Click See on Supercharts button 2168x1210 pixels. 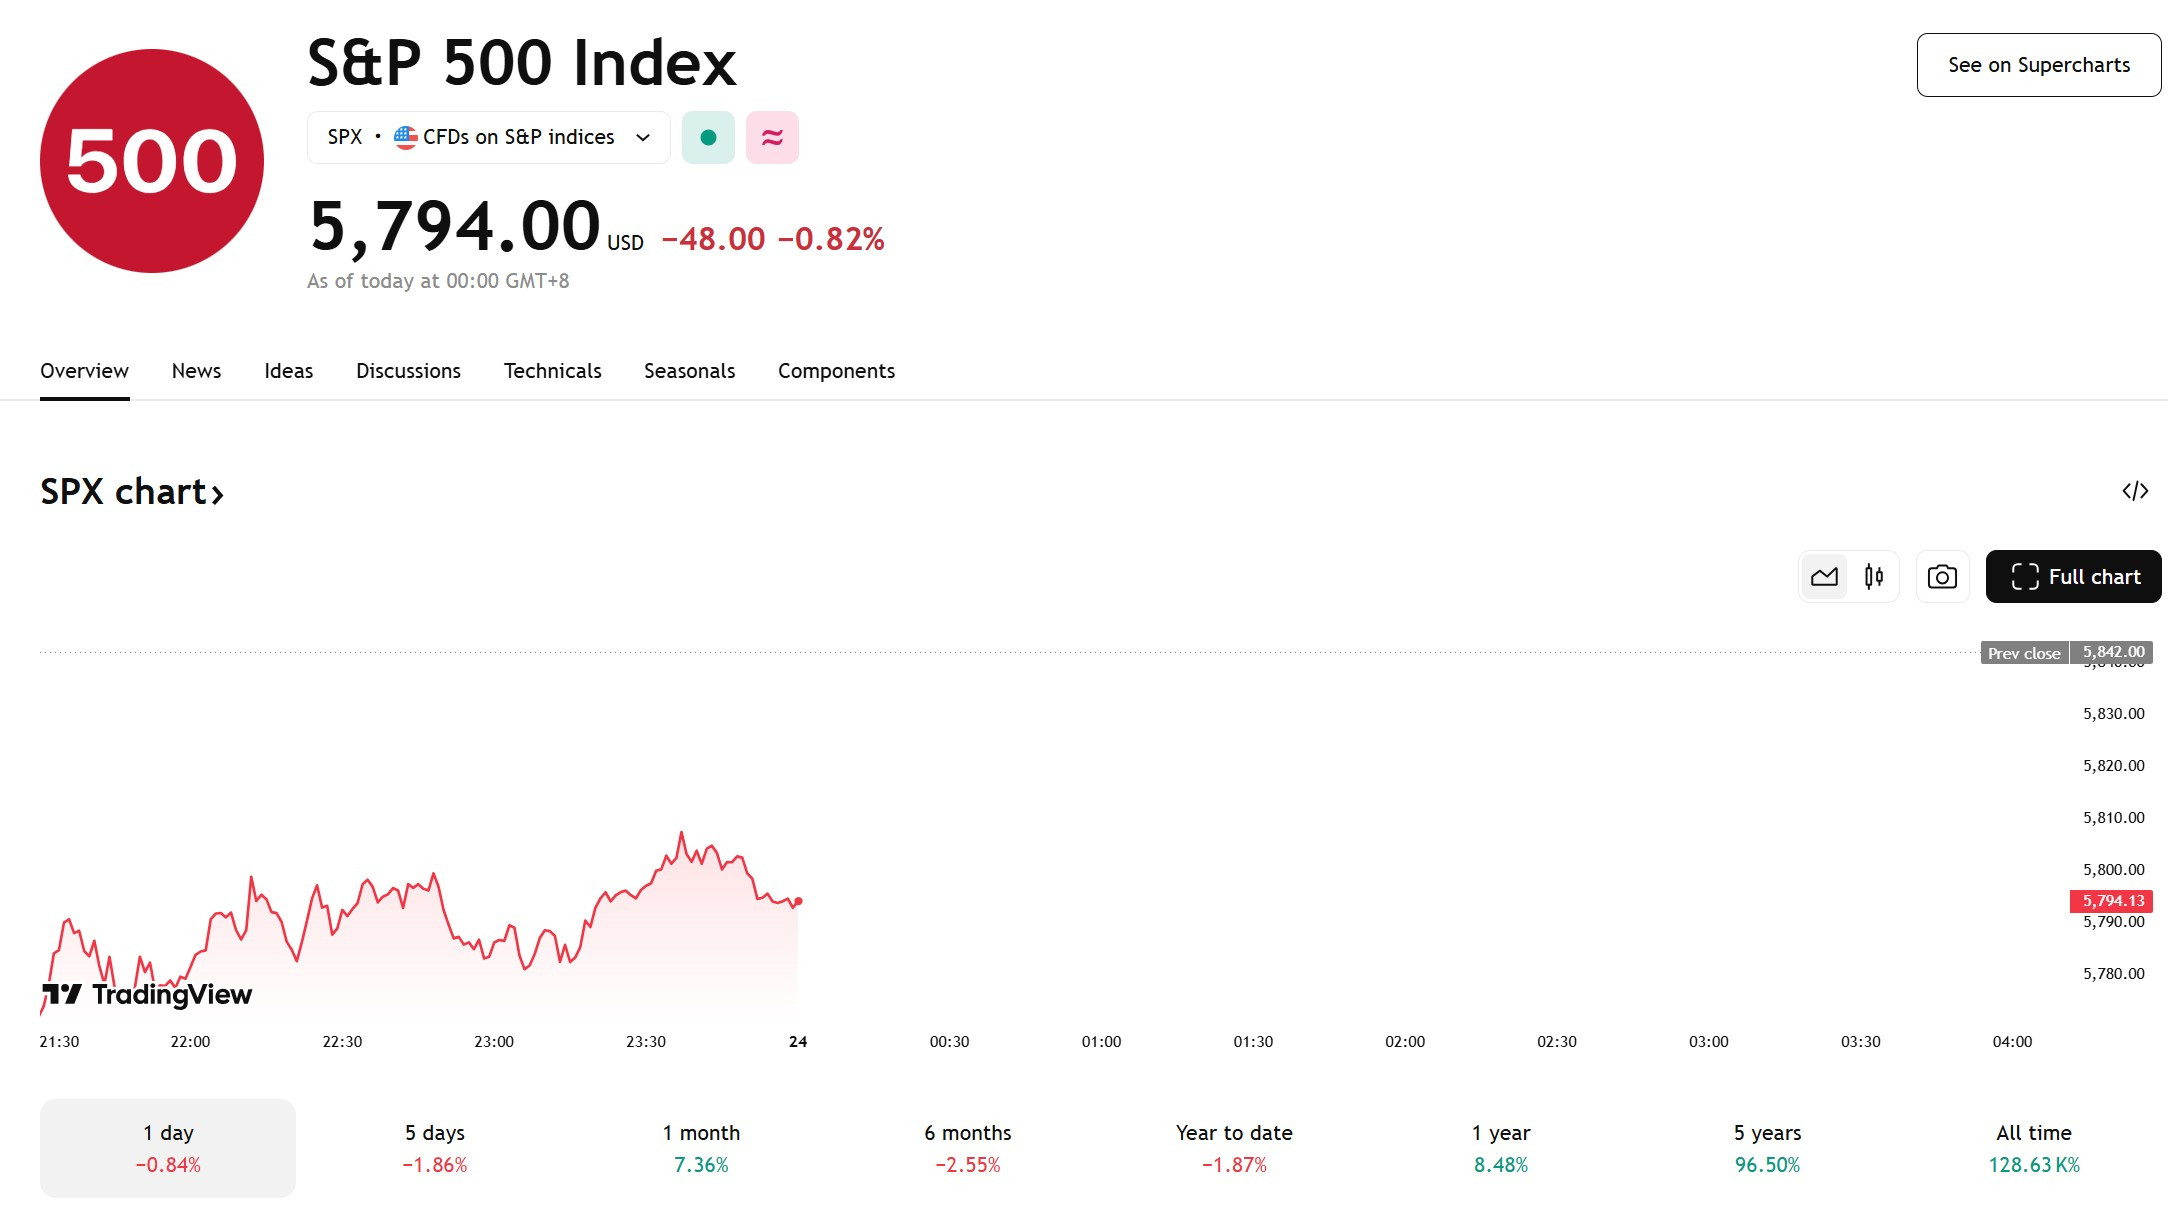click(2039, 65)
